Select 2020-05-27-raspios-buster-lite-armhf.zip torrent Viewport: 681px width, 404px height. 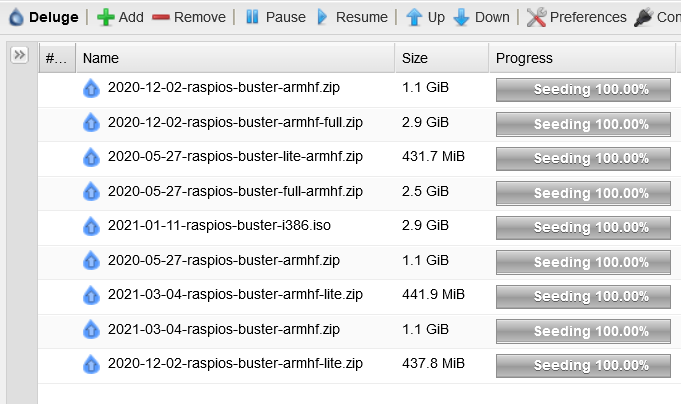pos(235,156)
